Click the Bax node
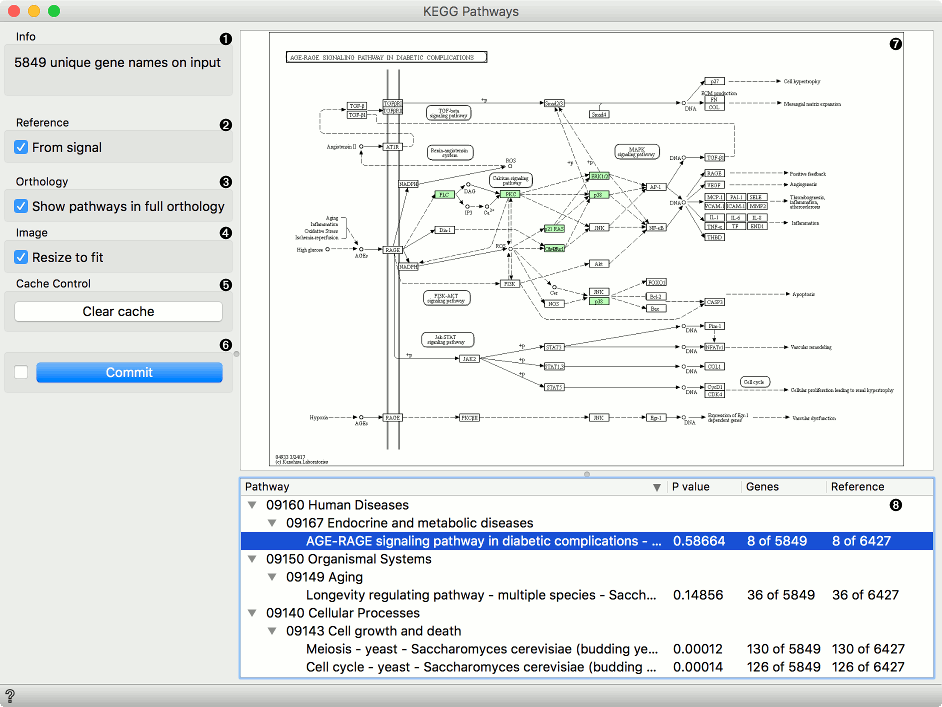942x707 pixels. point(655,309)
